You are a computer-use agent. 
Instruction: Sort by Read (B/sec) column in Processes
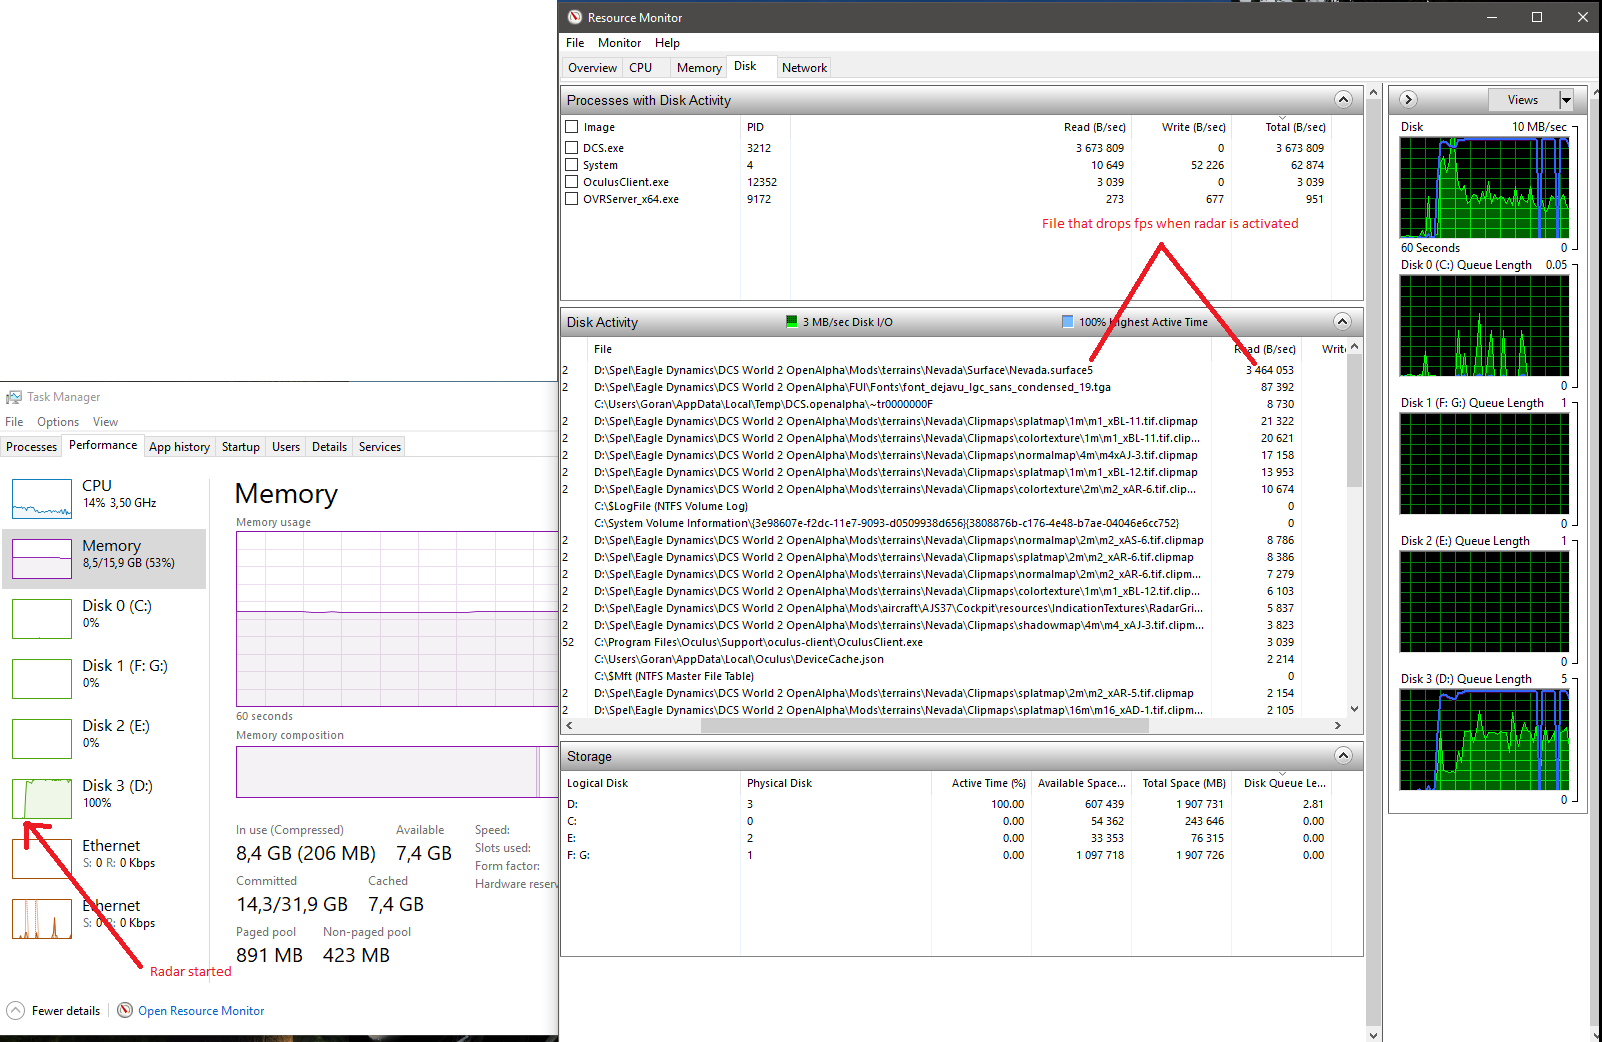click(x=1095, y=127)
